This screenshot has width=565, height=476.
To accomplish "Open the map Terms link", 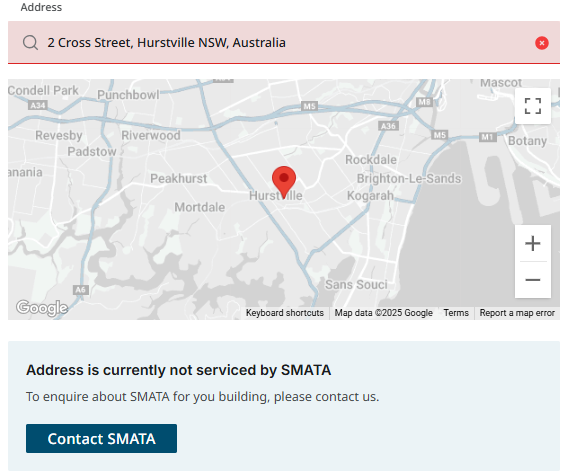I will point(456,313).
